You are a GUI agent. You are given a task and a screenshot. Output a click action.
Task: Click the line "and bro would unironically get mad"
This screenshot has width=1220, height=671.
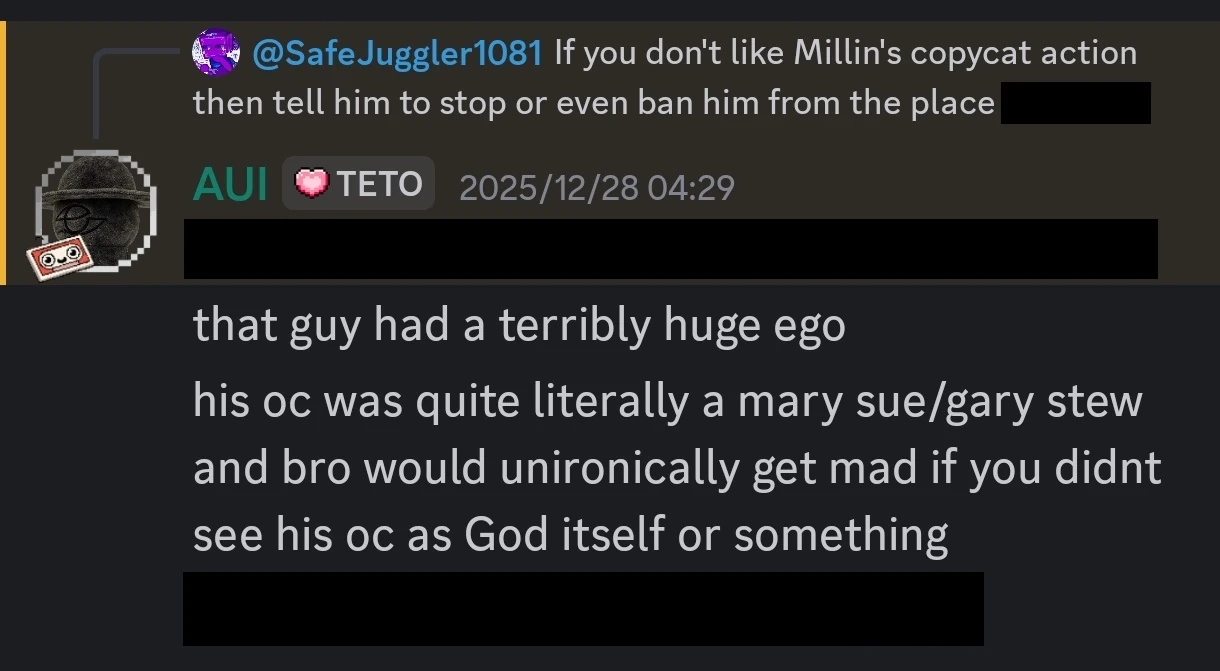coord(676,468)
